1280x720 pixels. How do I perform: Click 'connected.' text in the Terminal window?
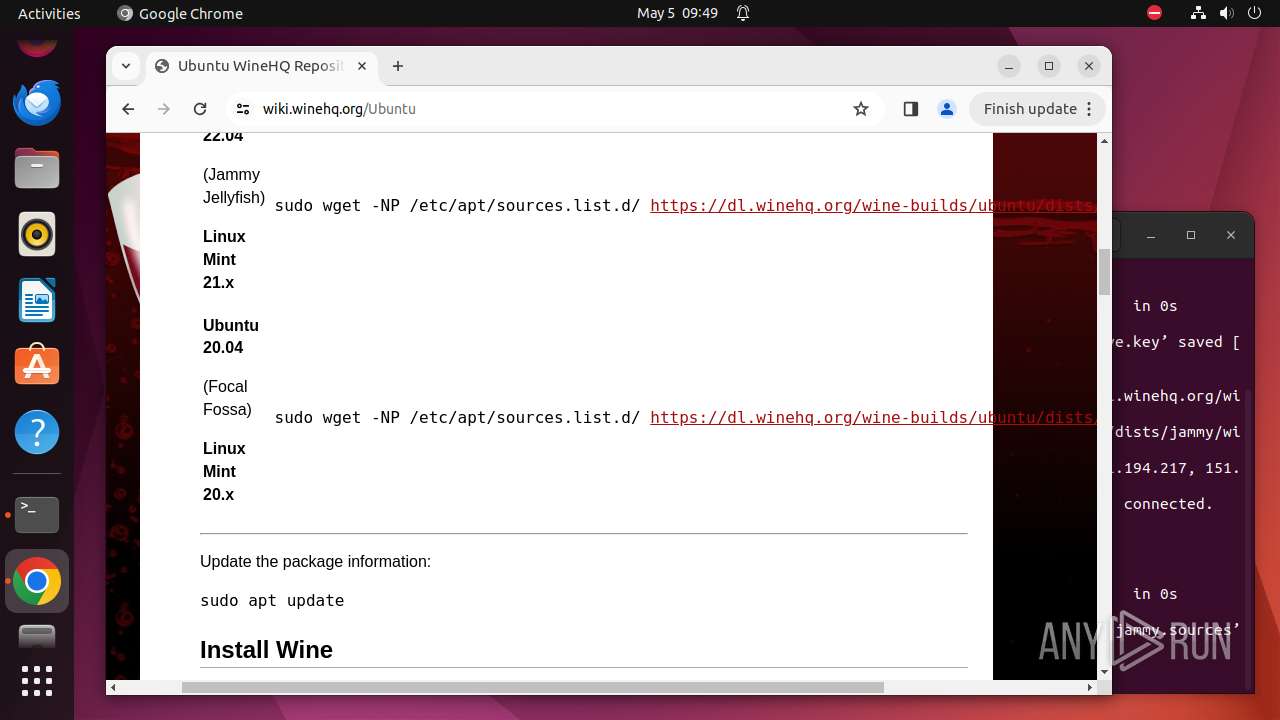tap(1168, 504)
